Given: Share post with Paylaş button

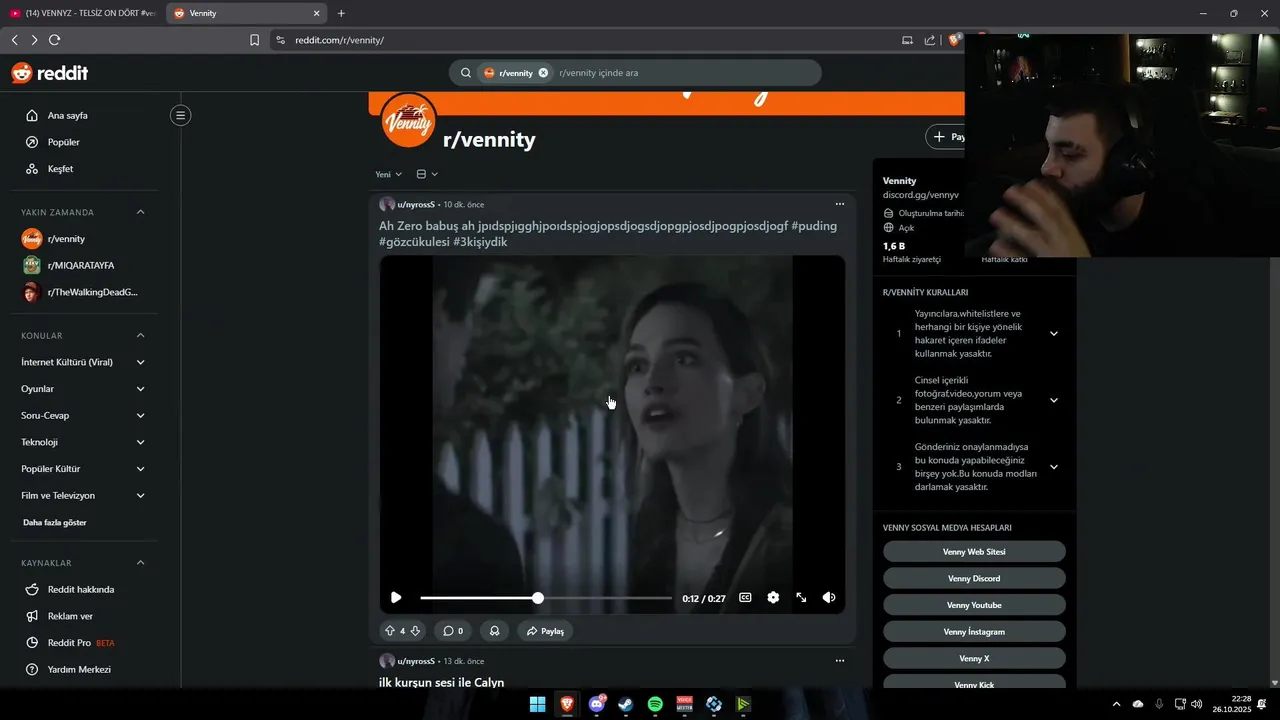Looking at the screenshot, I should point(546,631).
